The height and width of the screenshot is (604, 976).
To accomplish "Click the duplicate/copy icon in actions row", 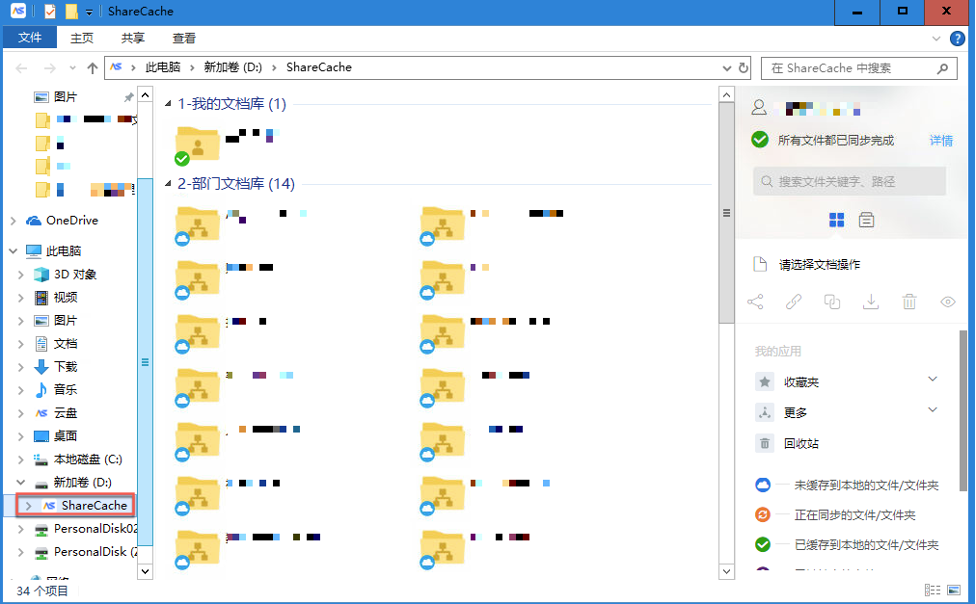I will coord(832,301).
